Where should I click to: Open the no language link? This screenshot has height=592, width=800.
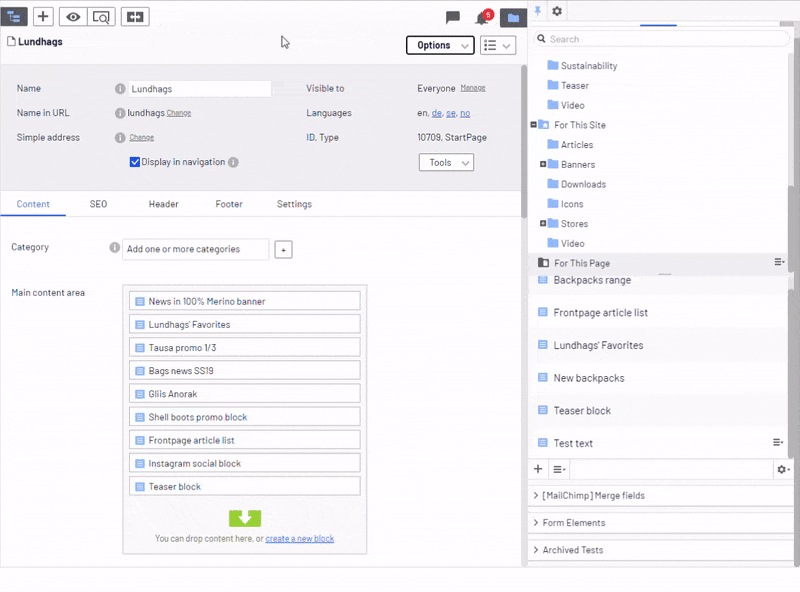[465, 113]
